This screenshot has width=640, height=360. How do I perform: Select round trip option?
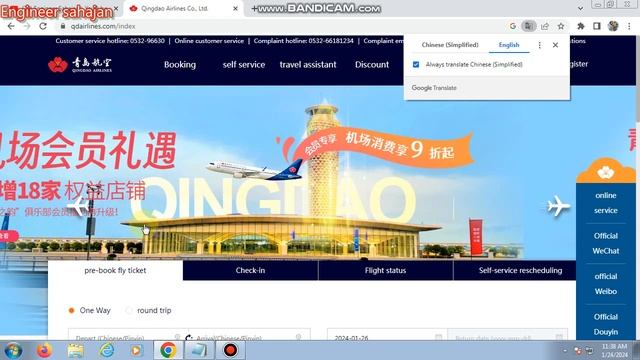coord(129,311)
